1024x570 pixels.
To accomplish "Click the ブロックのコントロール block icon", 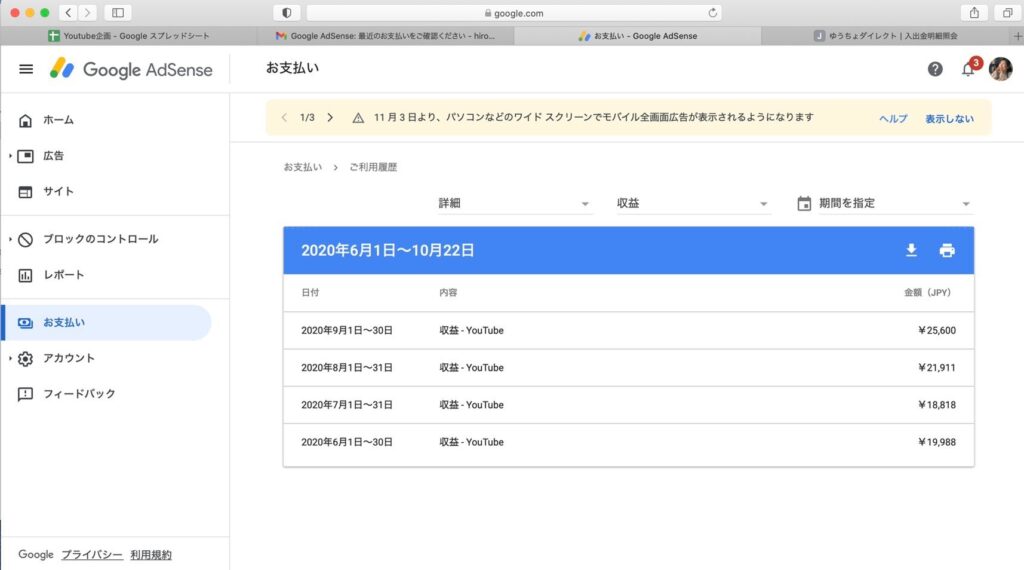I will (x=25, y=240).
